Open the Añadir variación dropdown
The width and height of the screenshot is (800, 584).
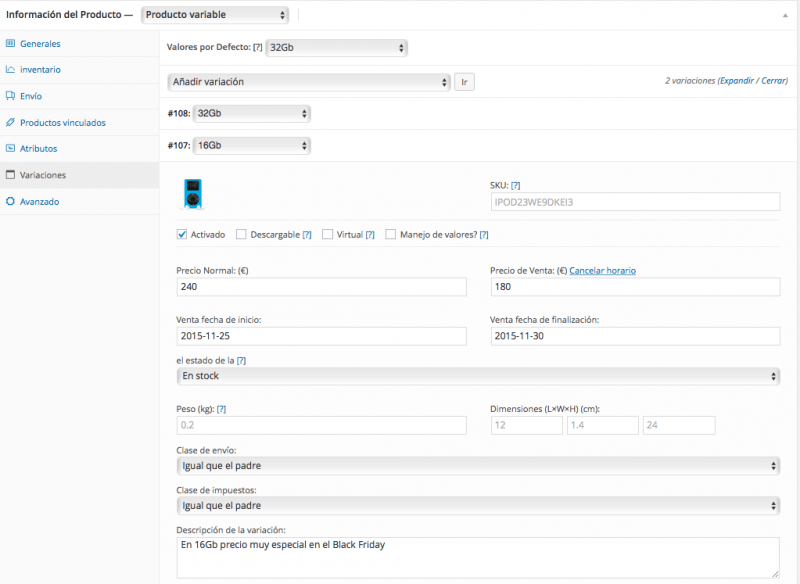click(309, 82)
